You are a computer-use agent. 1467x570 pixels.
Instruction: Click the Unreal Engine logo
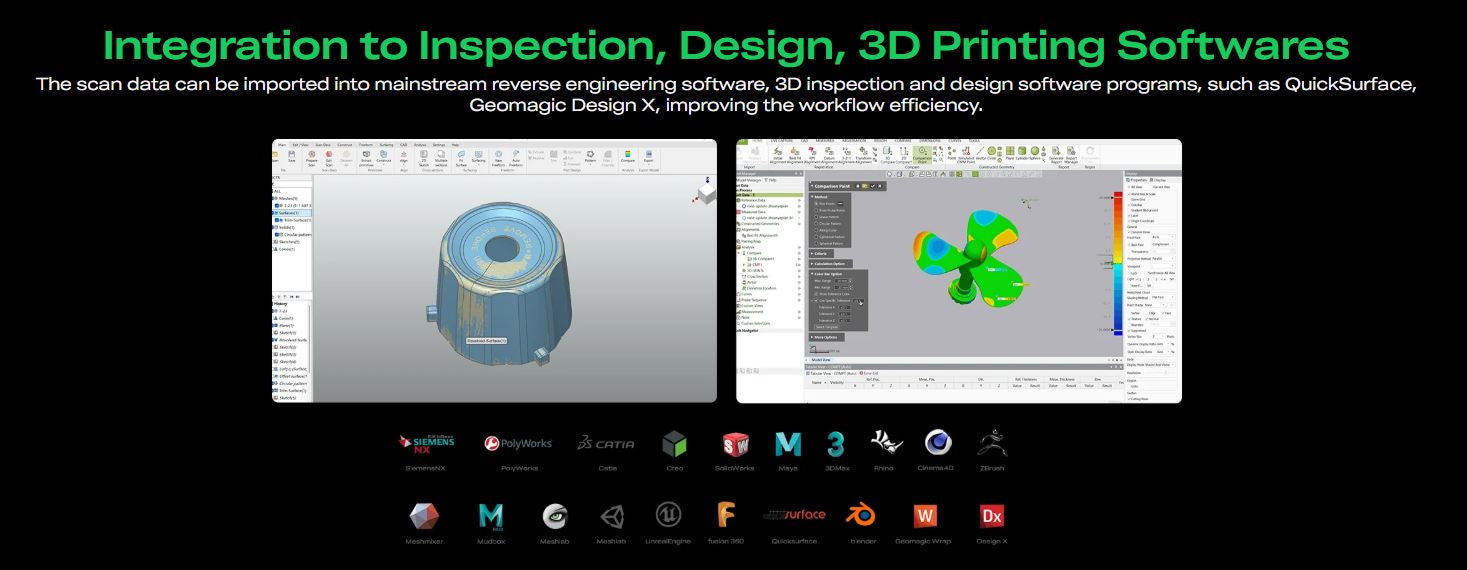668,515
